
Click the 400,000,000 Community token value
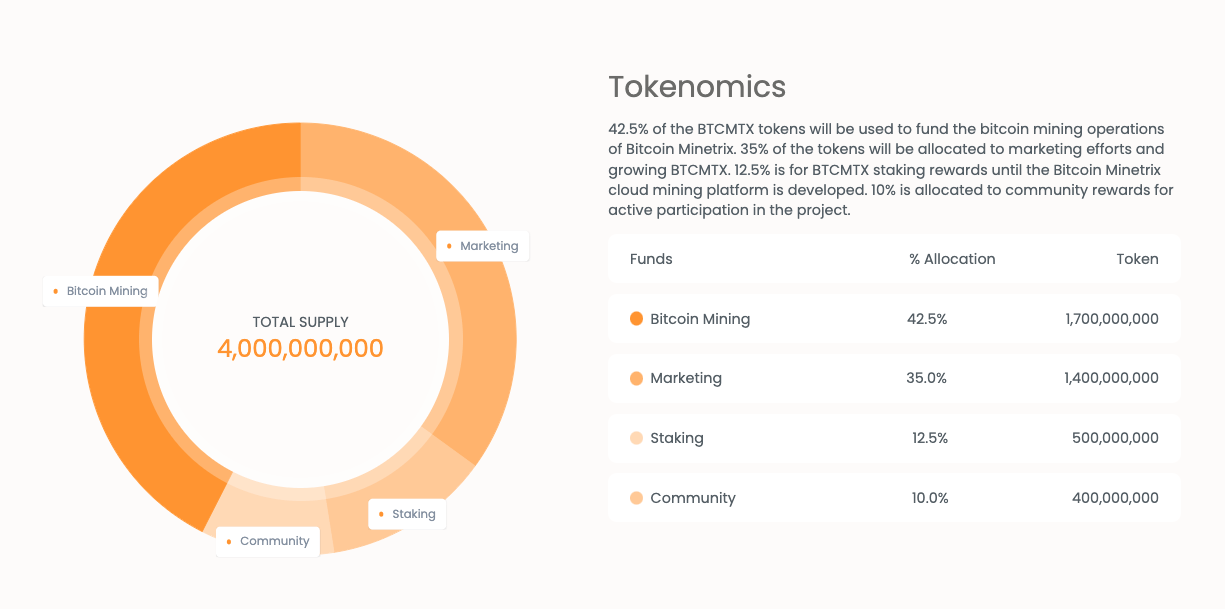click(x=1115, y=498)
